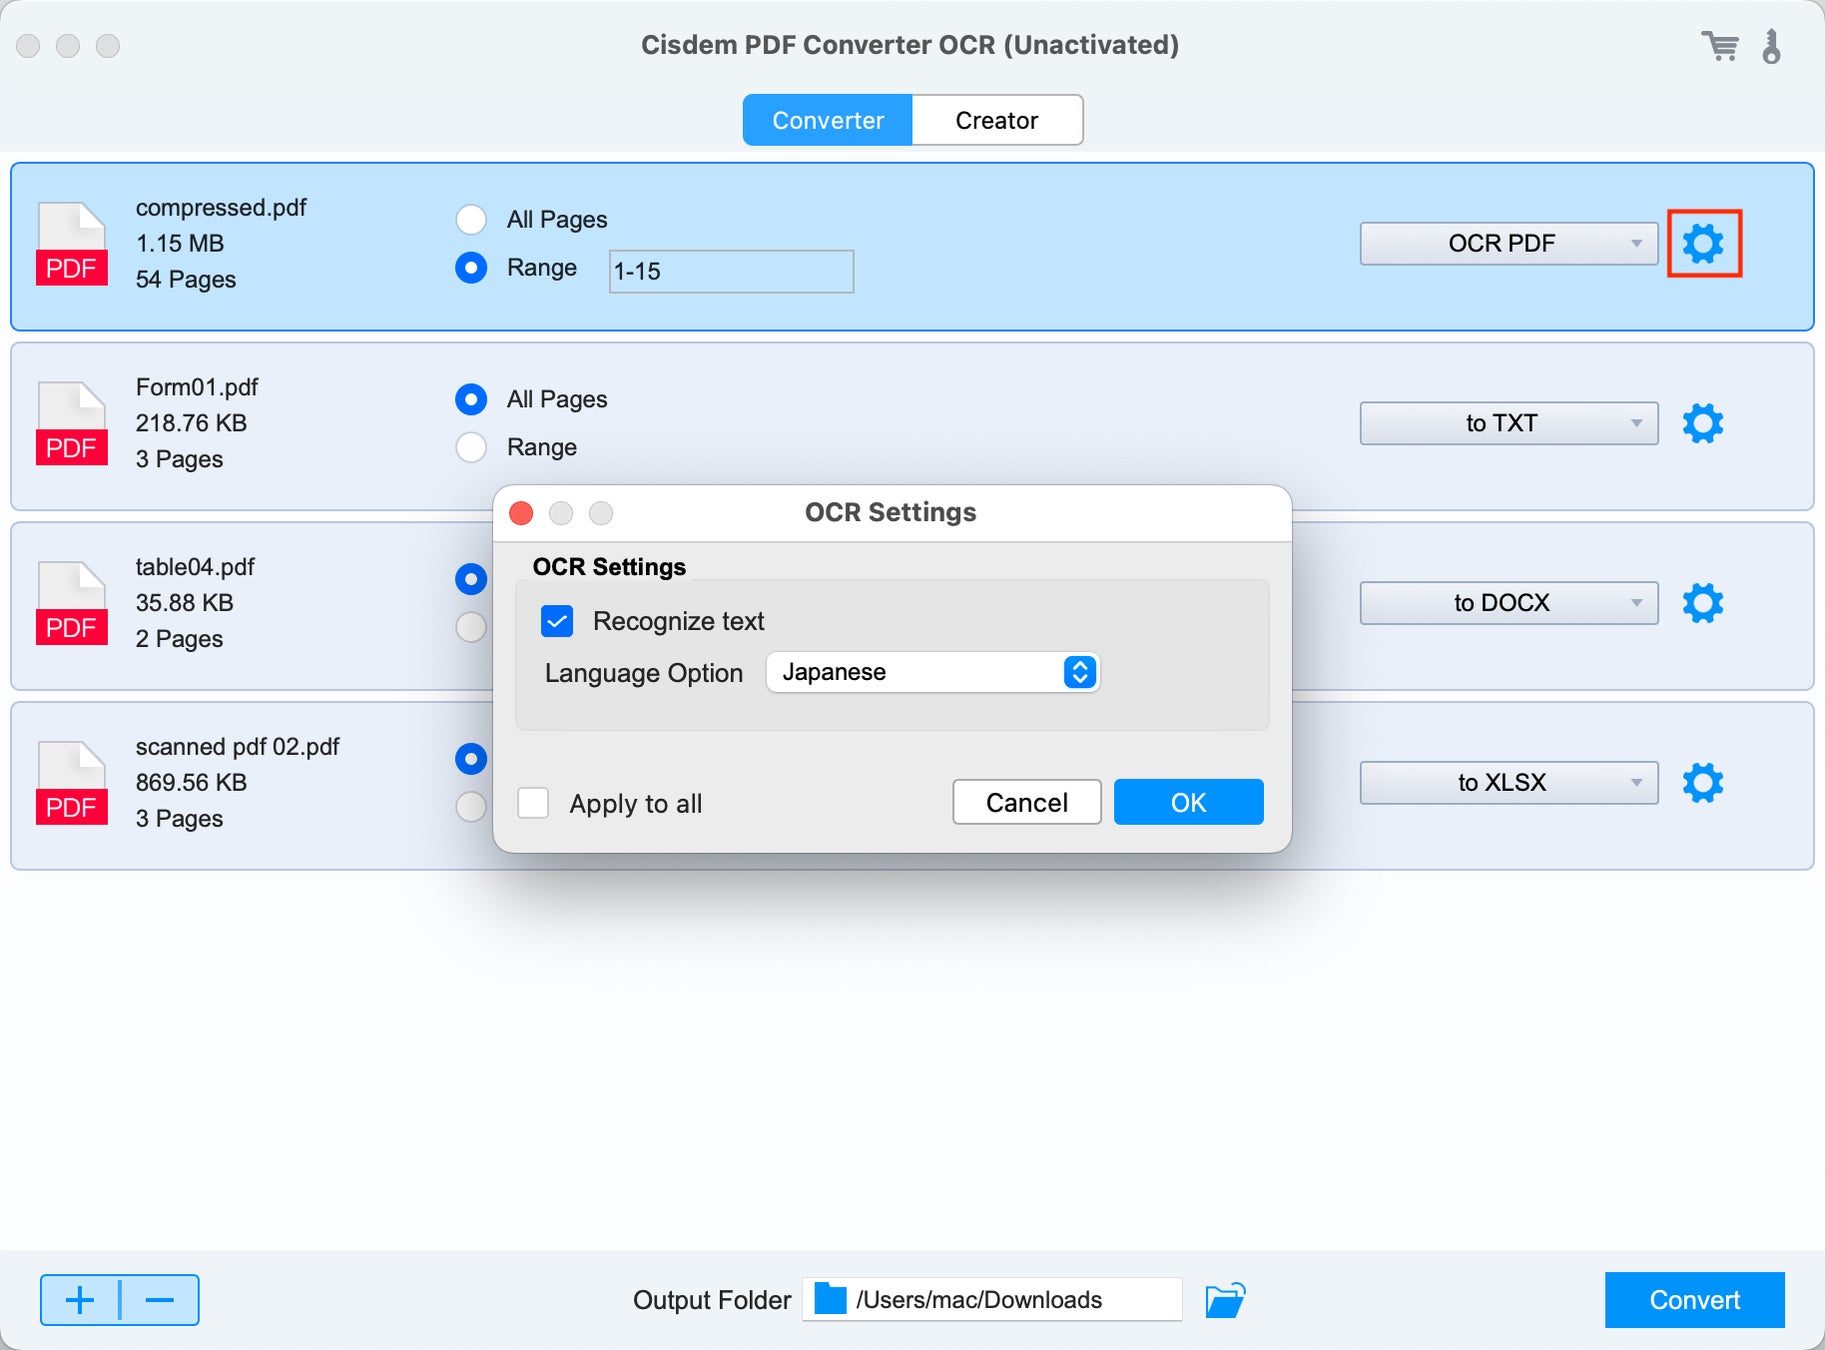The height and width of the screenshot is (1350, 1825).
Task: Select the scanned pdf 02.pdf file name
Action: click(238, 747)
